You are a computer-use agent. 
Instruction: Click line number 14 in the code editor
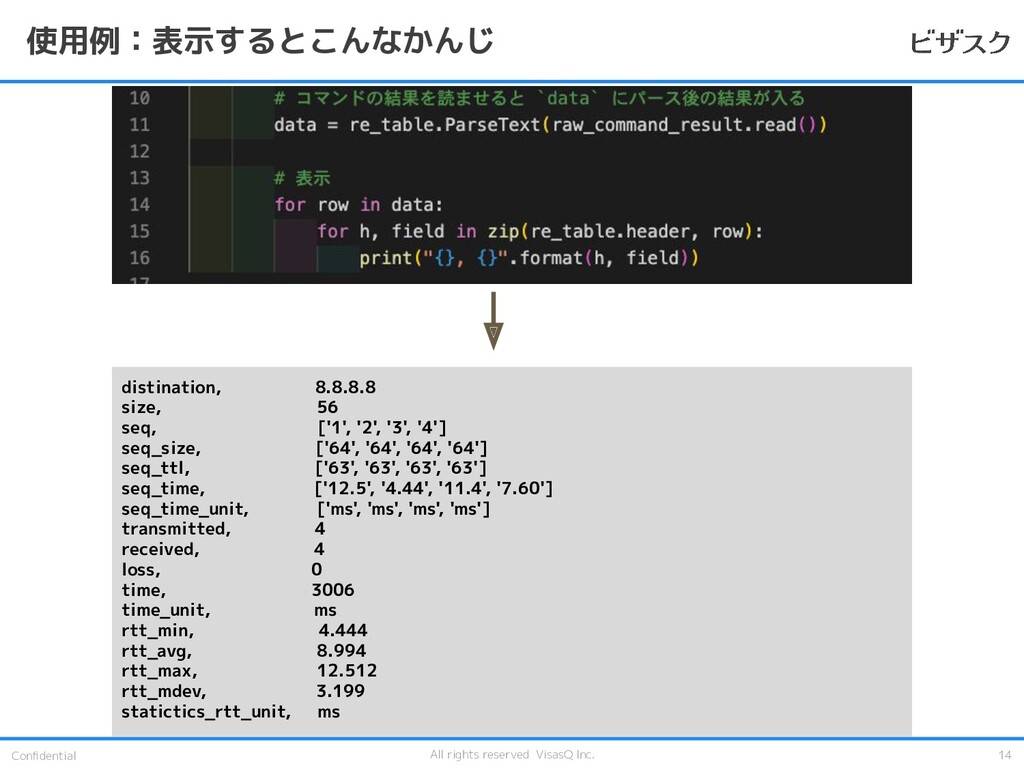point(139,204)
